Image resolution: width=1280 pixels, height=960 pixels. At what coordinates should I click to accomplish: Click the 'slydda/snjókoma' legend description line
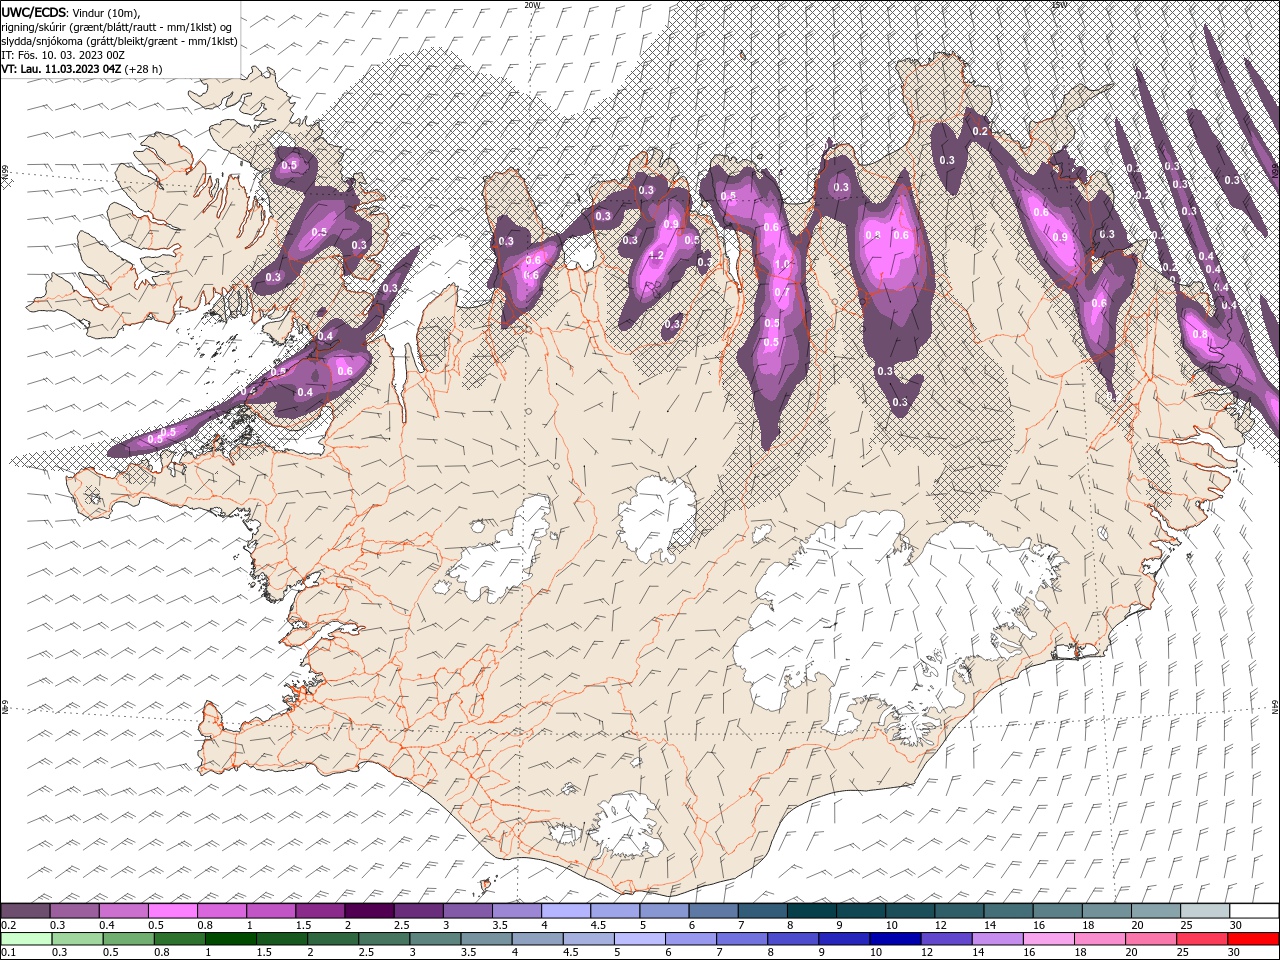coord(119,41)
